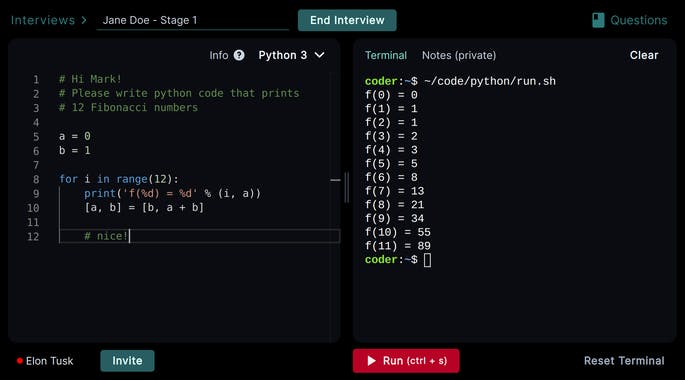Click line number 4 in the gutter
The image size is (685, 380).
pos(36,122)
